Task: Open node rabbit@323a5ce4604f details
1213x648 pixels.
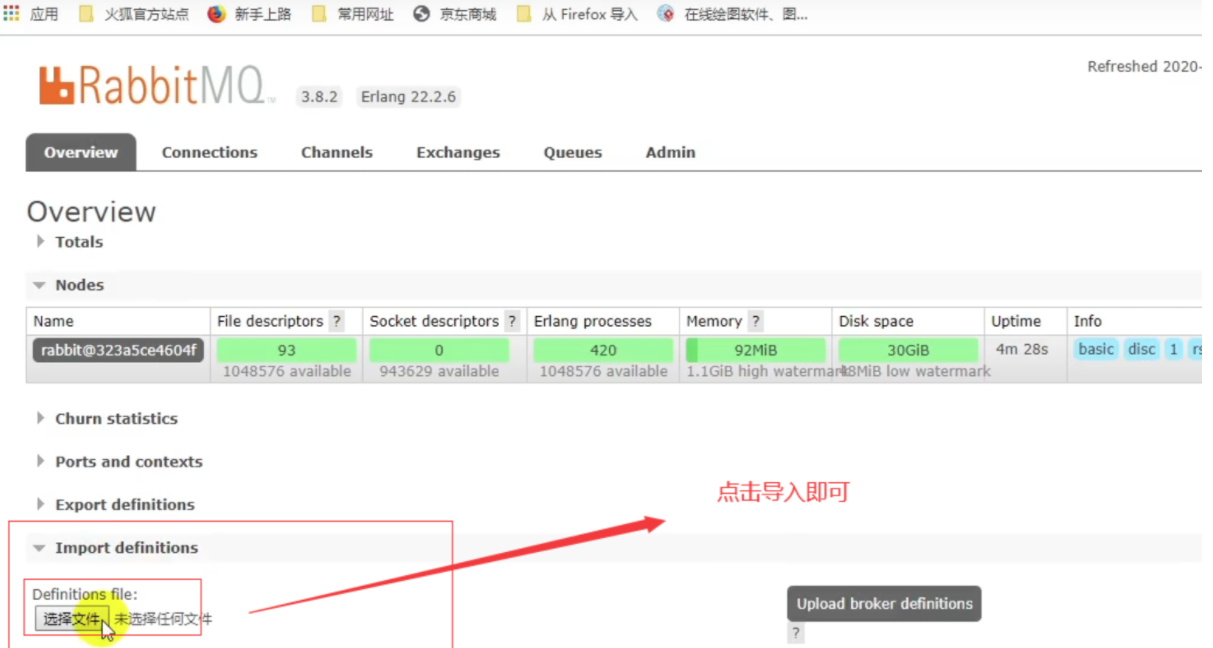Action: 118,350
